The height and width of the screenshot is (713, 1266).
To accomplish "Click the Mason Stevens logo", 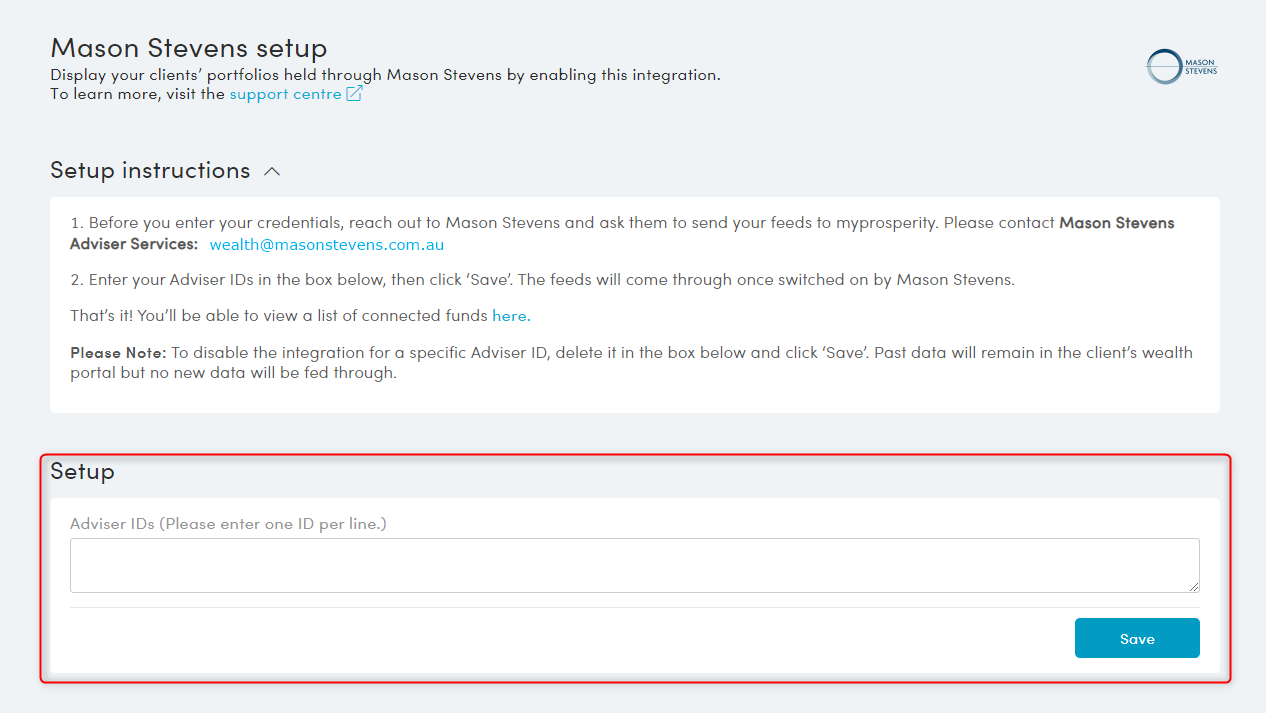I will pos(1182,67).
